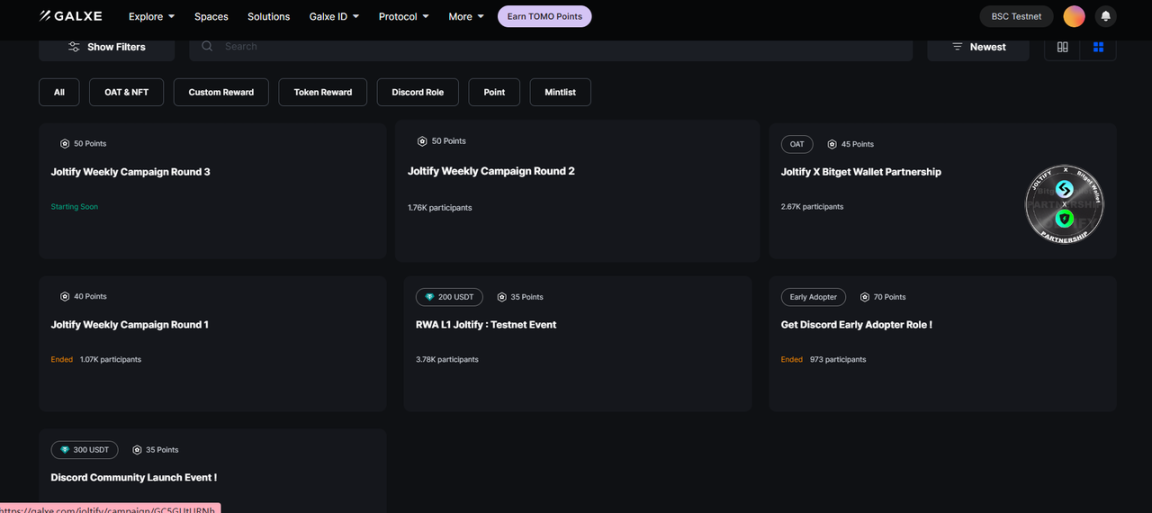This screenshot has height=513, width=1152.
Task: Expand the Explore dropdown
Action: click(x=151, y=16)
